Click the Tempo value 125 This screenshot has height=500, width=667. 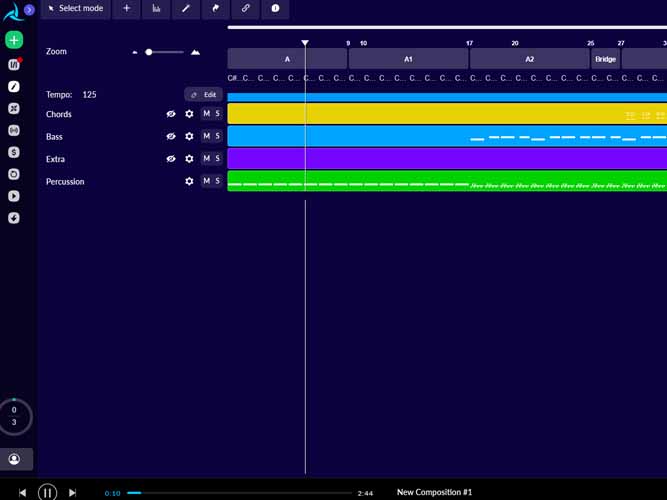click(x=89, y=94)
